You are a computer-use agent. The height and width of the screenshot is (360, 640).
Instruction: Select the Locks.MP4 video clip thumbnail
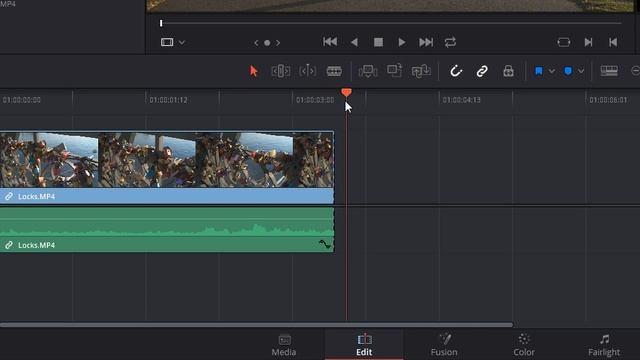point(167,160)
